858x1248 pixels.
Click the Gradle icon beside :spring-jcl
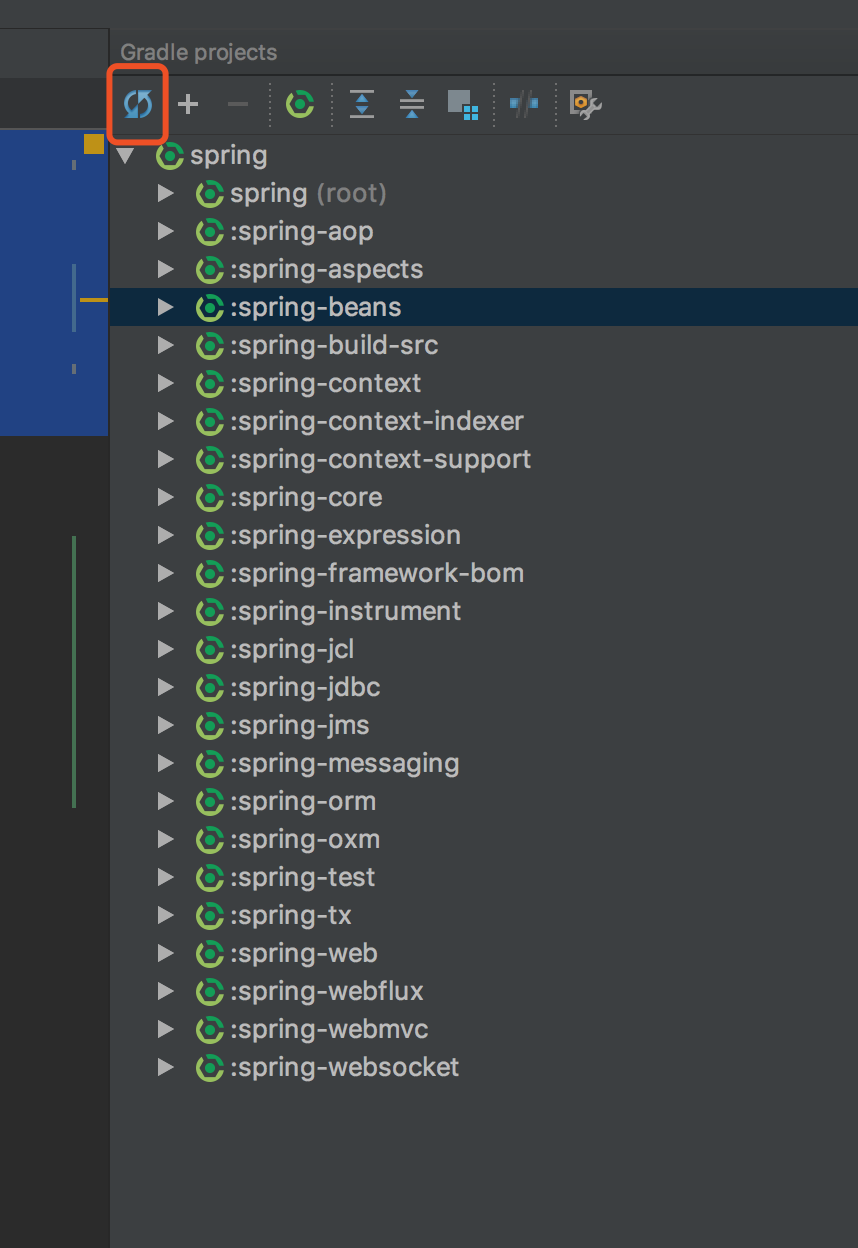coord(210,650)
